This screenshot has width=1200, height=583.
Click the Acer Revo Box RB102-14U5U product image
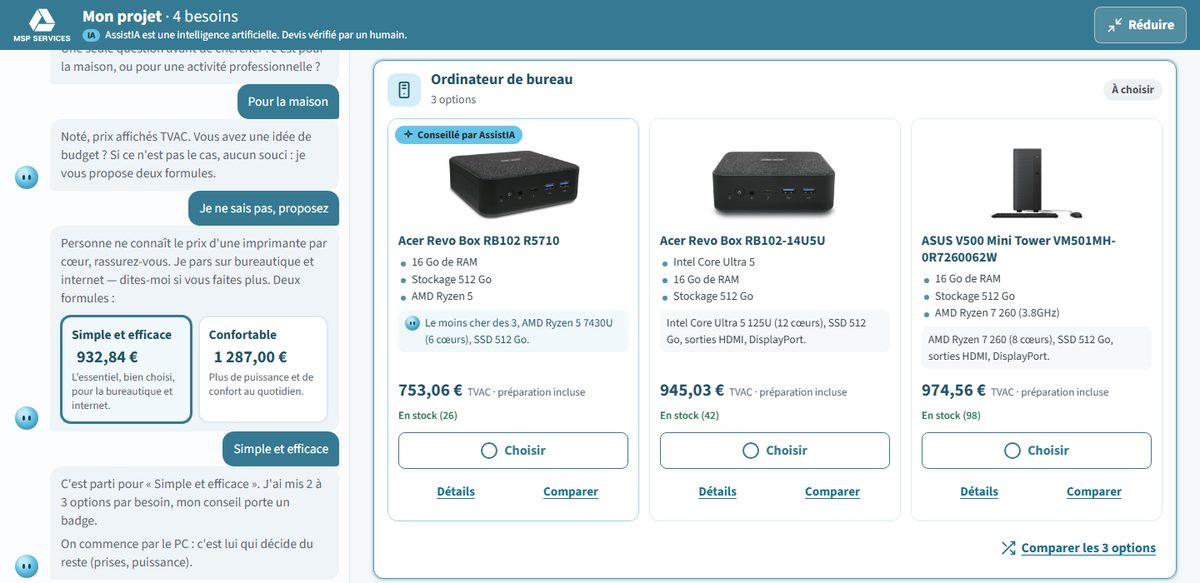point(774,182)
